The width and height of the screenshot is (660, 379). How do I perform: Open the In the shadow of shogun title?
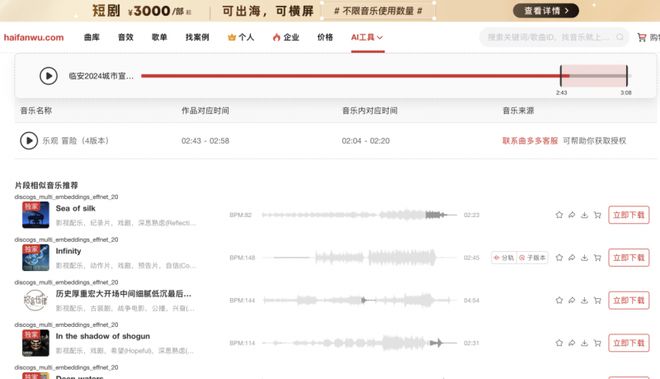[x=103, y=336]
